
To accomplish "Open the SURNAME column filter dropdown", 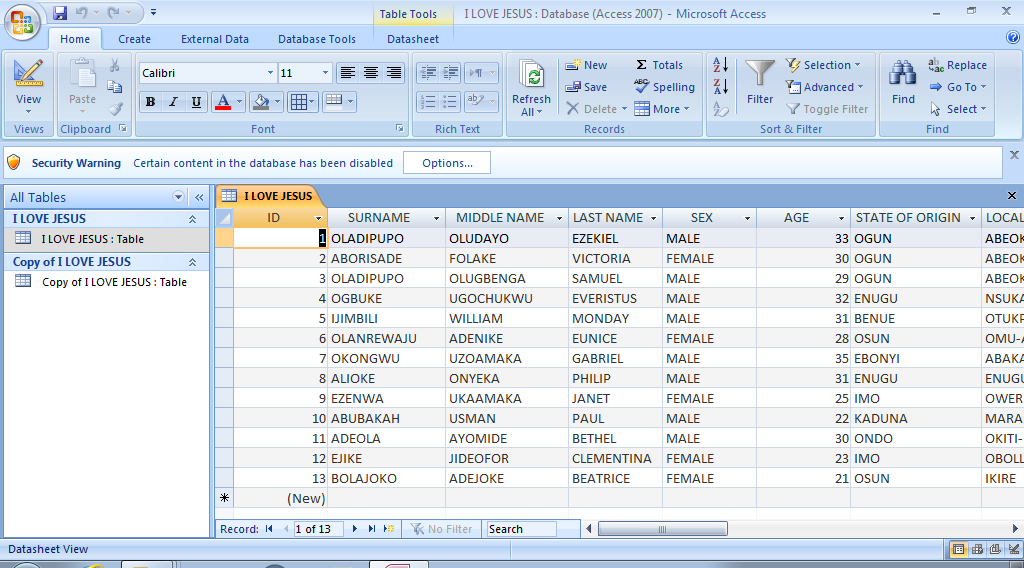I will pyautogui.click(x=436, y=218).
